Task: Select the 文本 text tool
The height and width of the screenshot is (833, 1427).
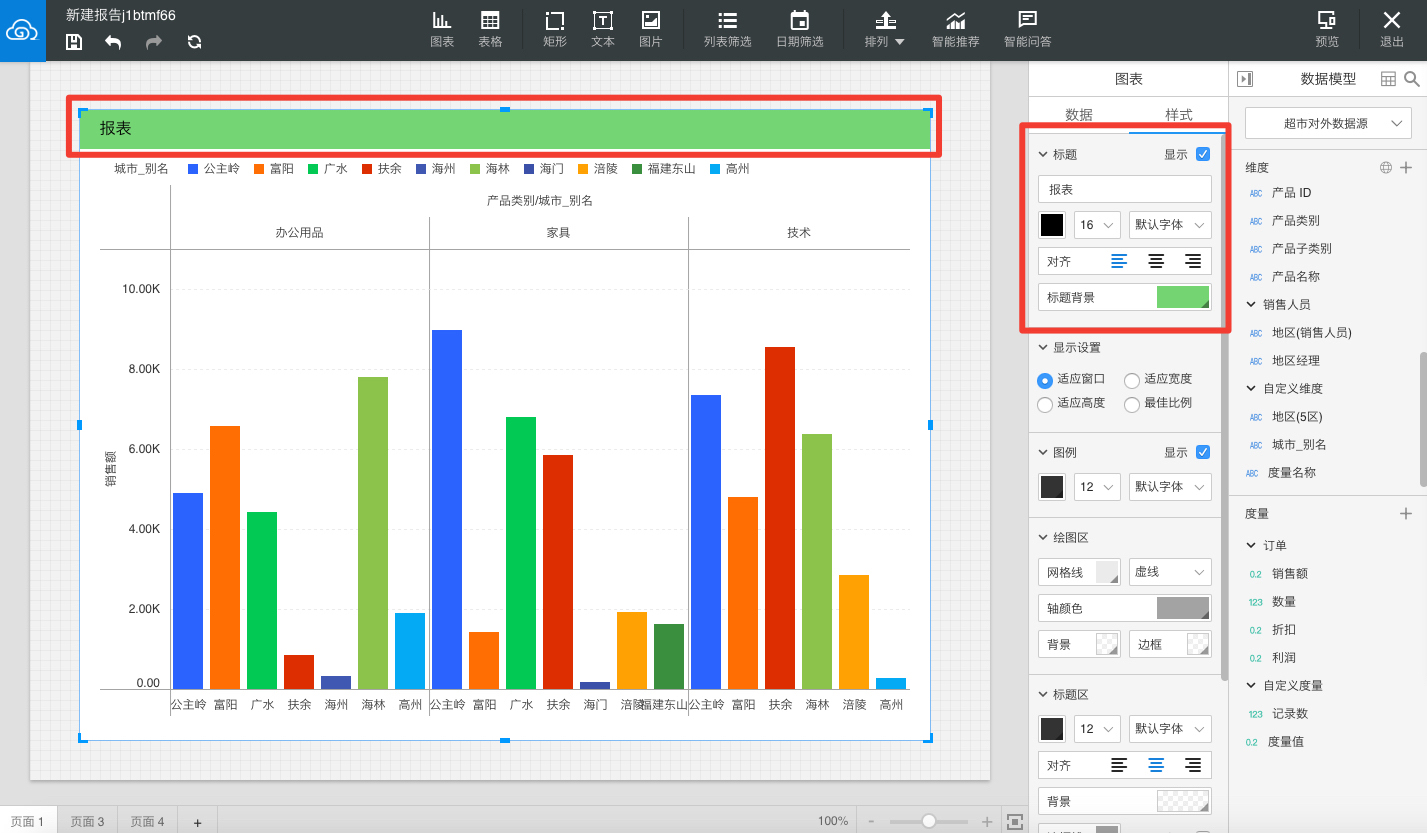Action: point(603,30)
